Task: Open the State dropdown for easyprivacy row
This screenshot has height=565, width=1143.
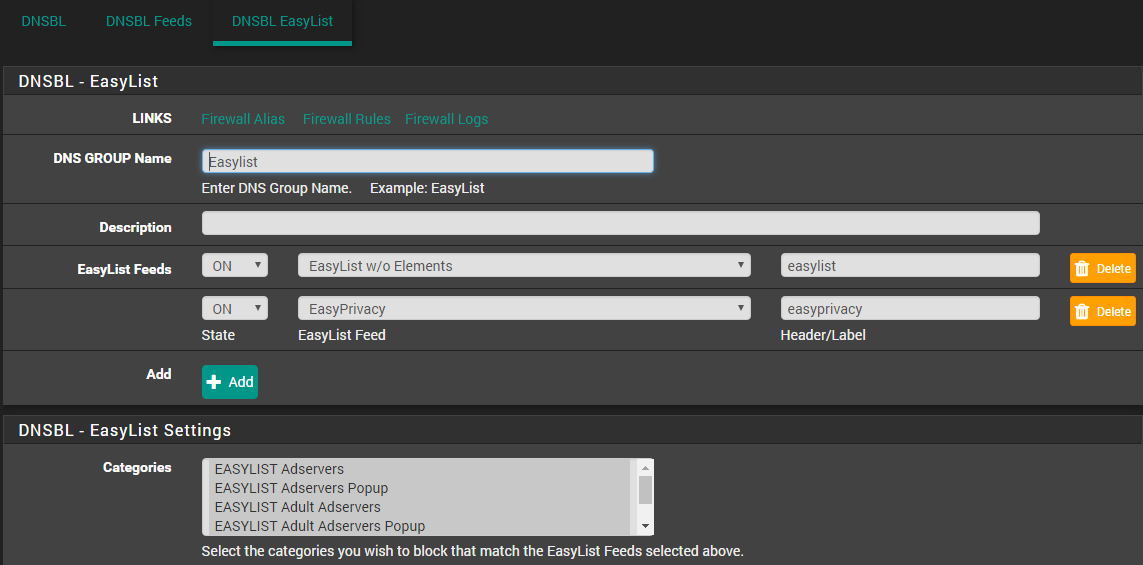Action: click(x=235, y=308)
